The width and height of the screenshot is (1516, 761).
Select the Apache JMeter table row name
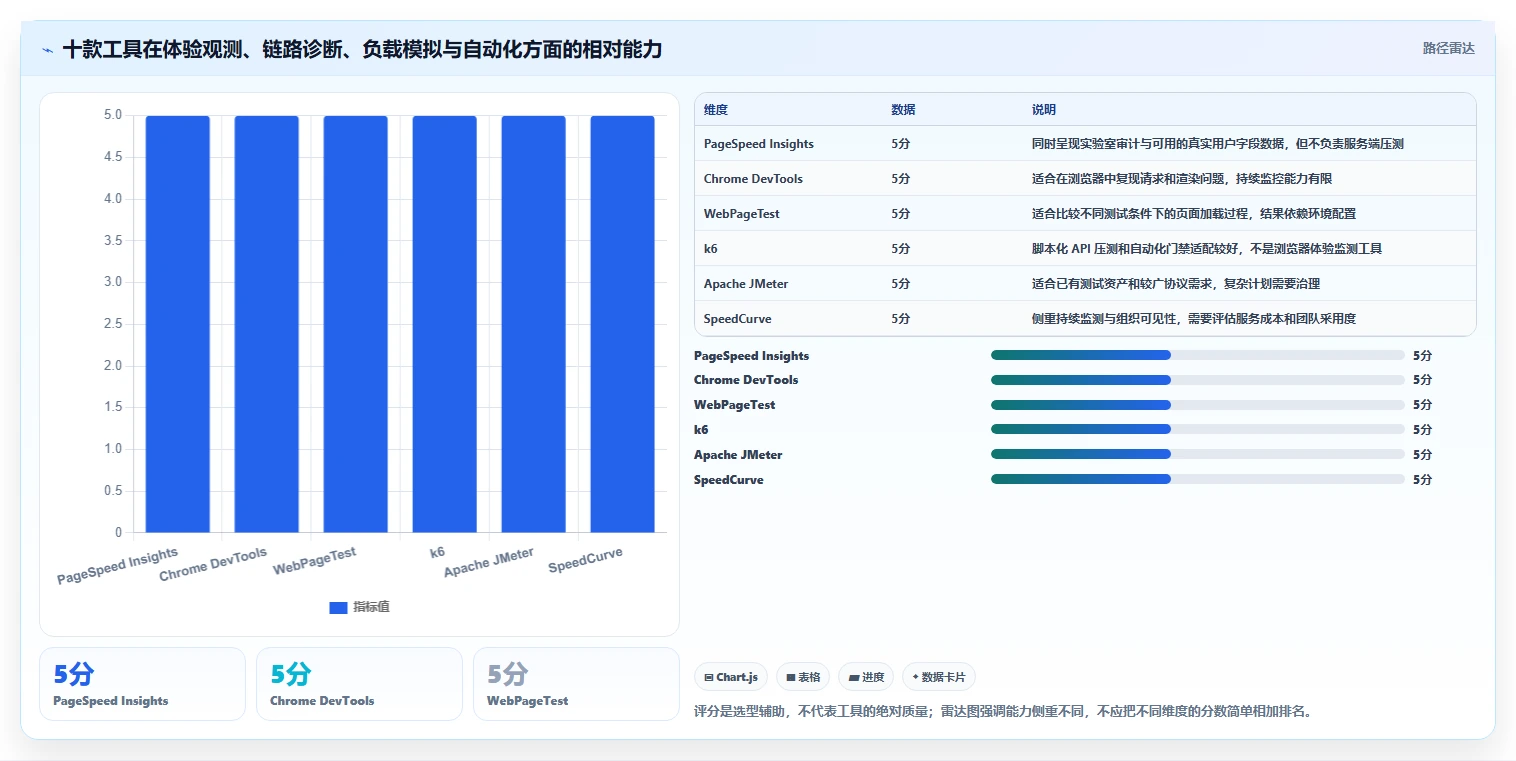[746, 284]
